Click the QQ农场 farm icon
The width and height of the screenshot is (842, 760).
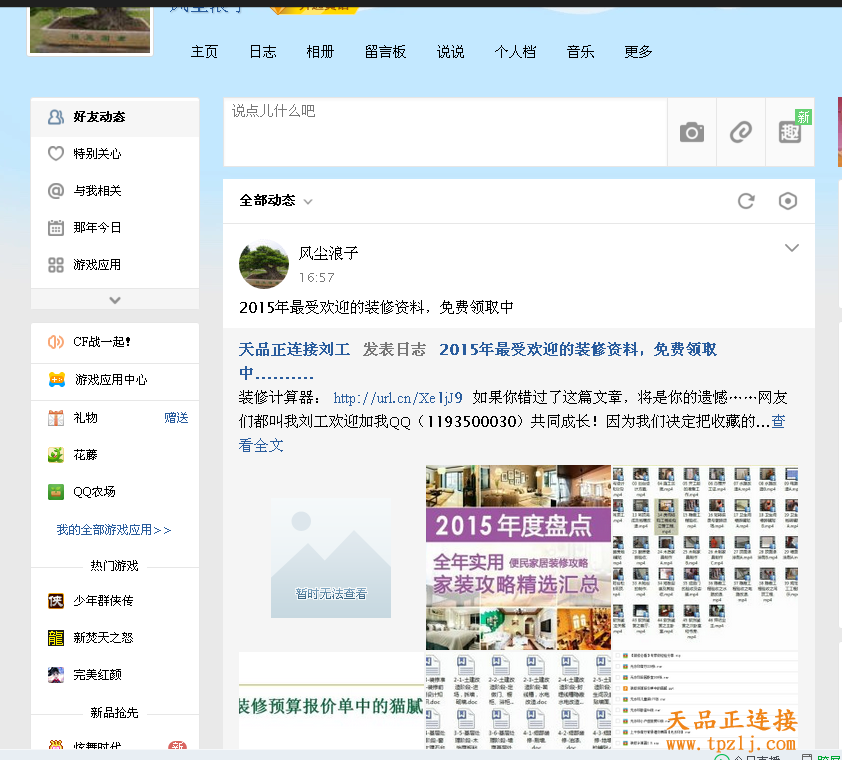[56, 492]
